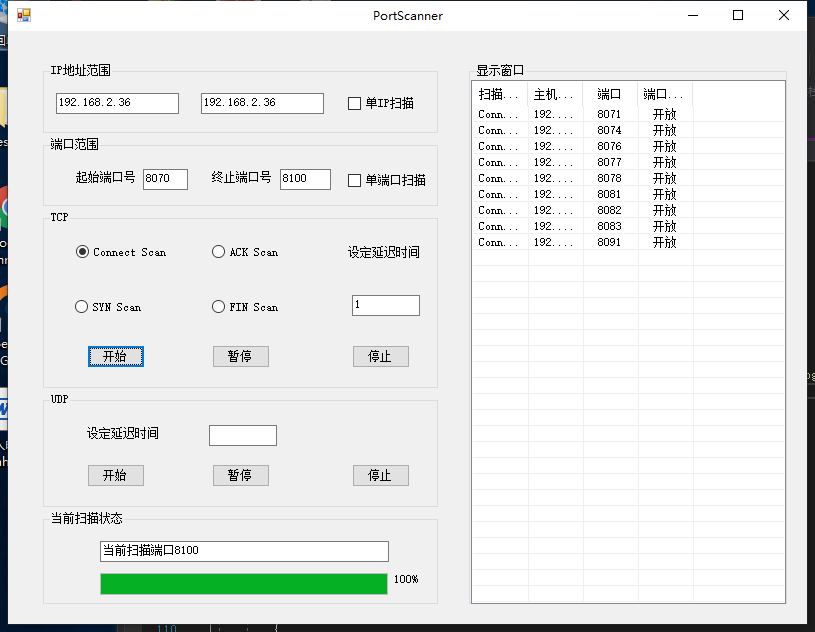
Task: Stop TCP scan with 停止 button
Action: tap(380, 357)
